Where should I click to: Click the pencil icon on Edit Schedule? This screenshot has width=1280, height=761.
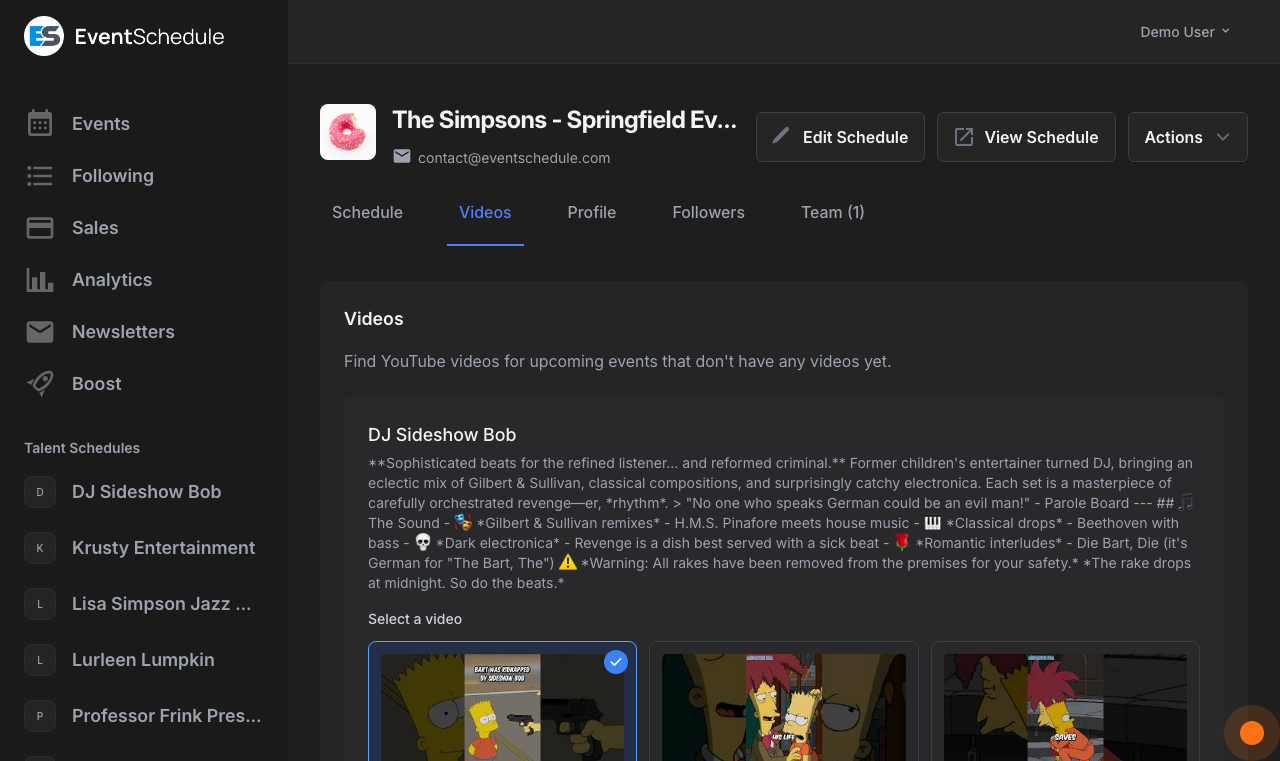click(x=782, y=136)
